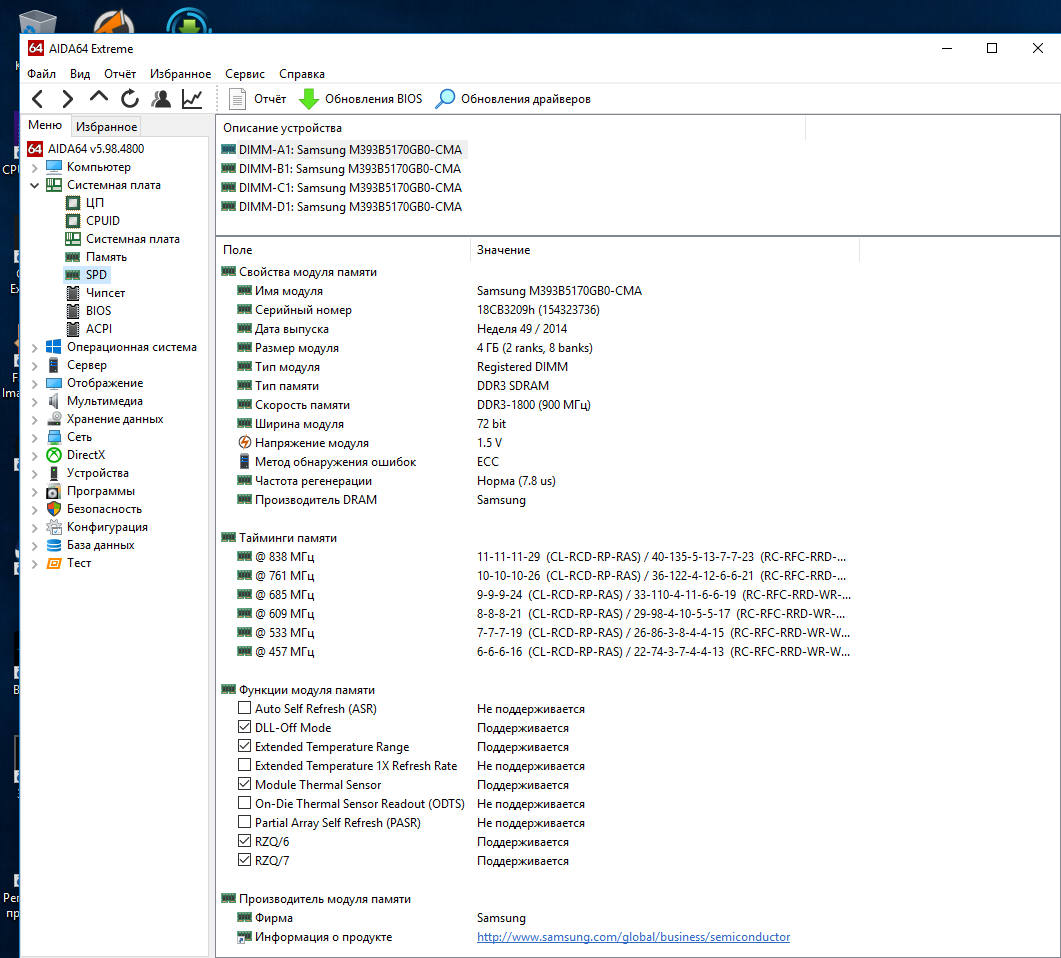The image size is (1061, 958).
Task: Open Память in the sidebar tree
Action: coord(106,256)
